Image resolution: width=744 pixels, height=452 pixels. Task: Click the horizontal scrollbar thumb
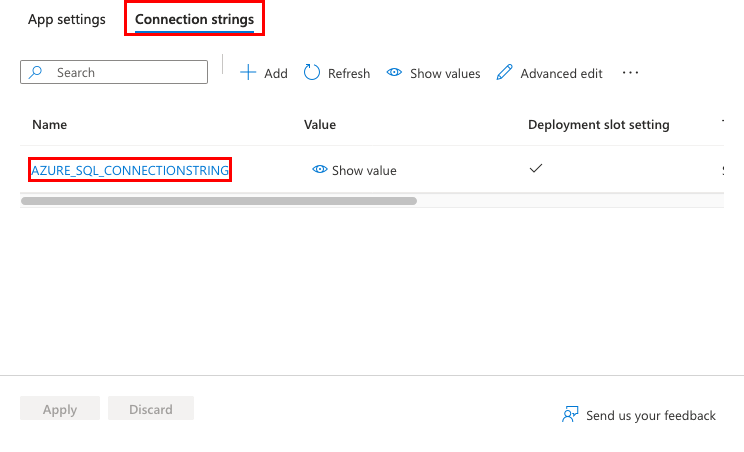219,201
